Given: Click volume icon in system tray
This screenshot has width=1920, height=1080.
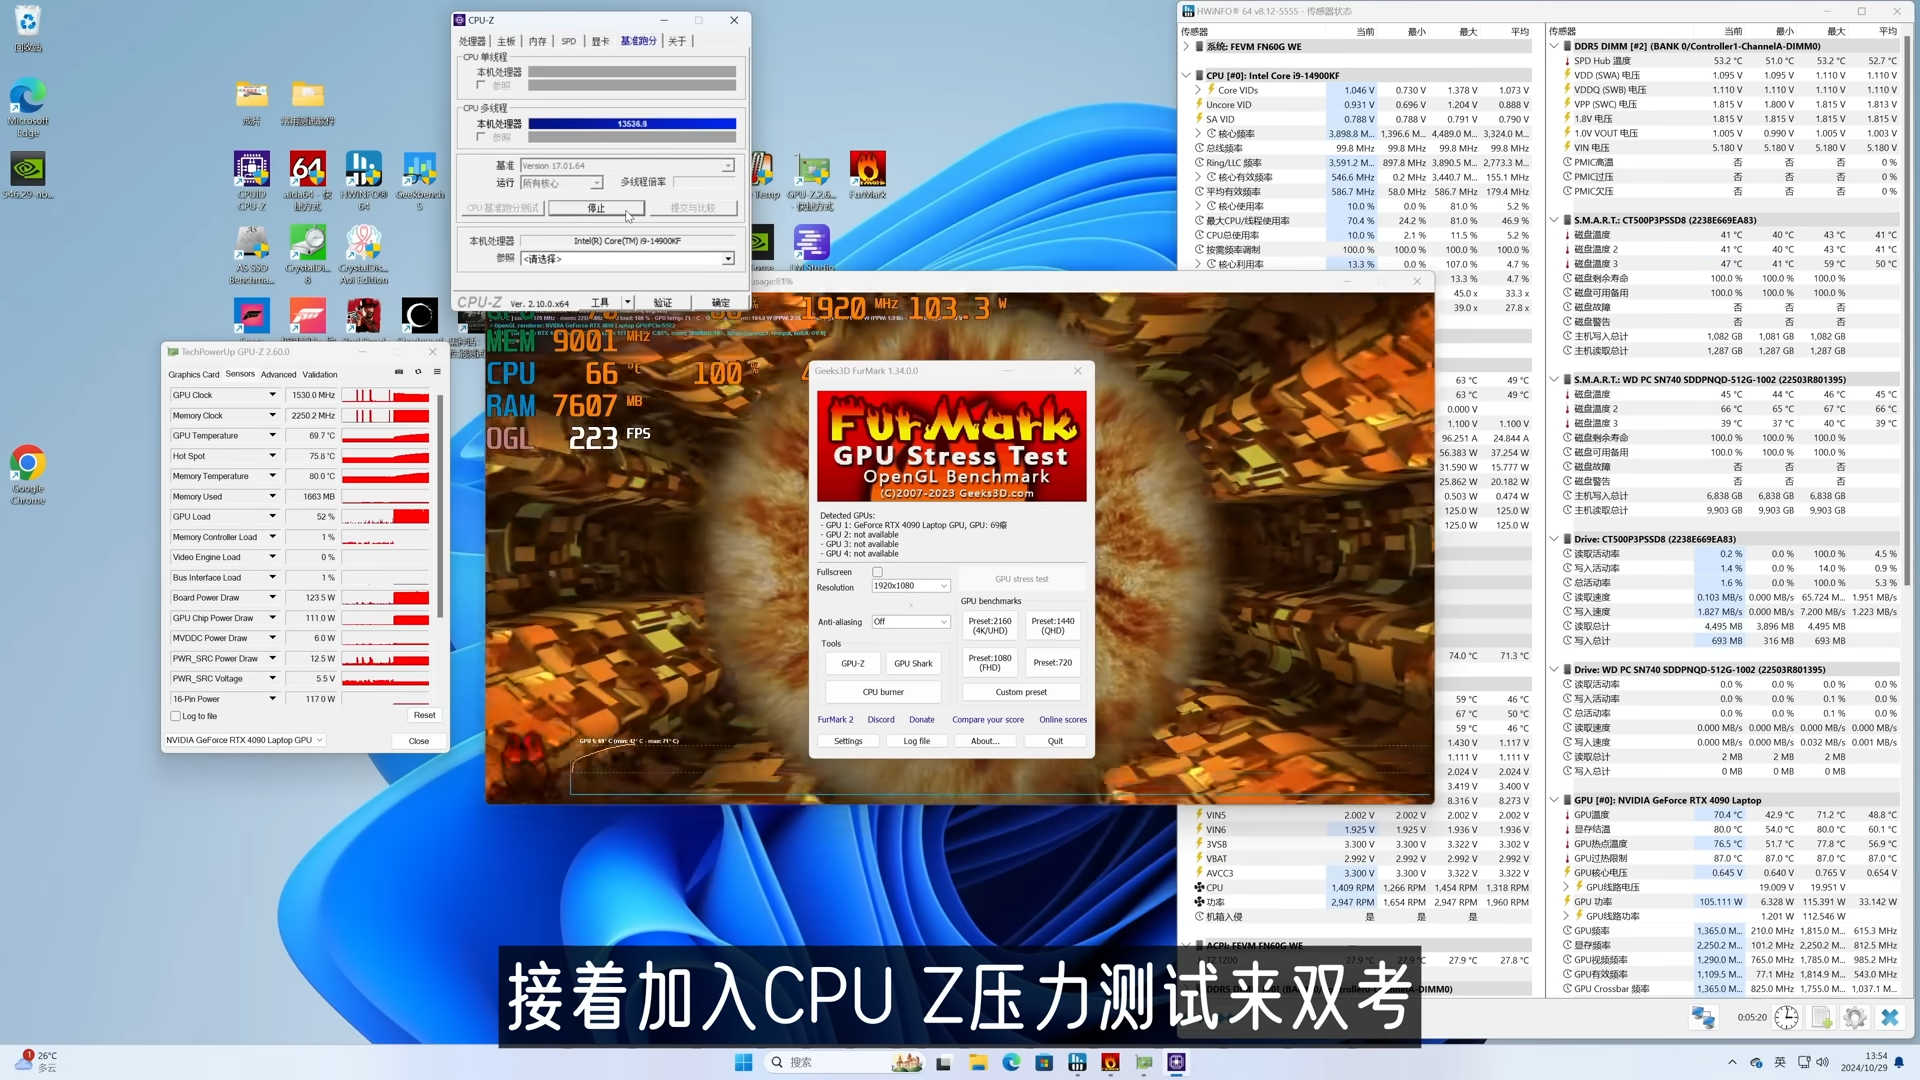Looking at the screenshot, I should tap(1822, 1062).
